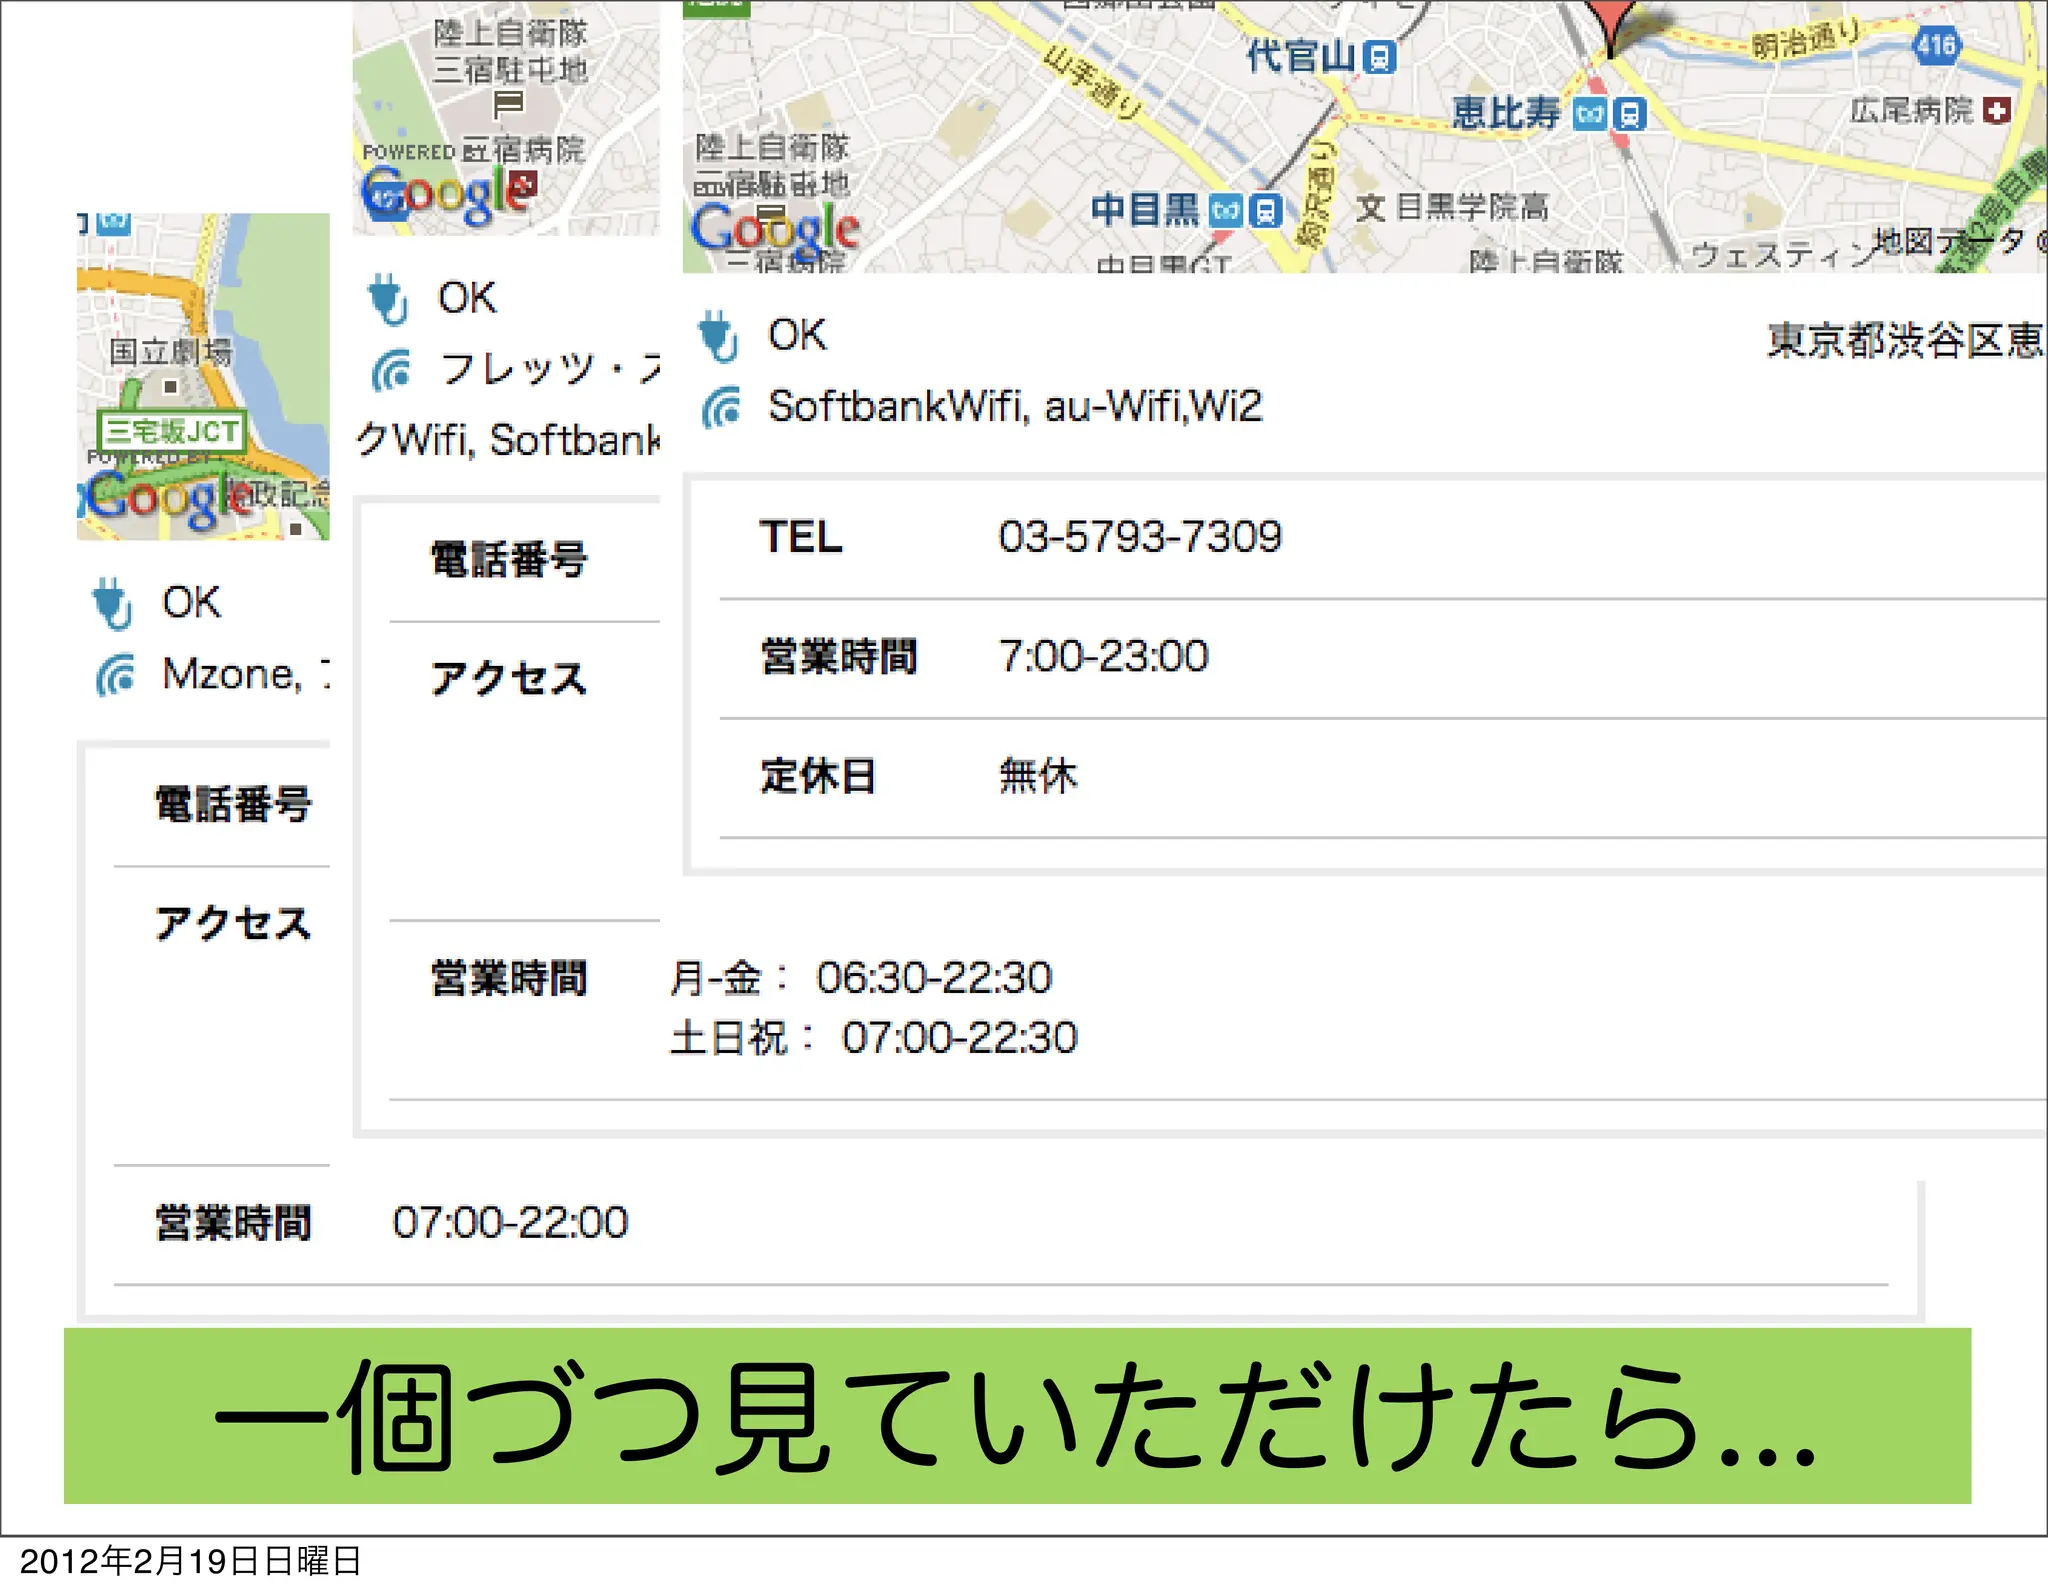The height and width of the screenshot is (1593, 2048).
Task: Click the route 416 shield on map
Action: point(1936,45)
